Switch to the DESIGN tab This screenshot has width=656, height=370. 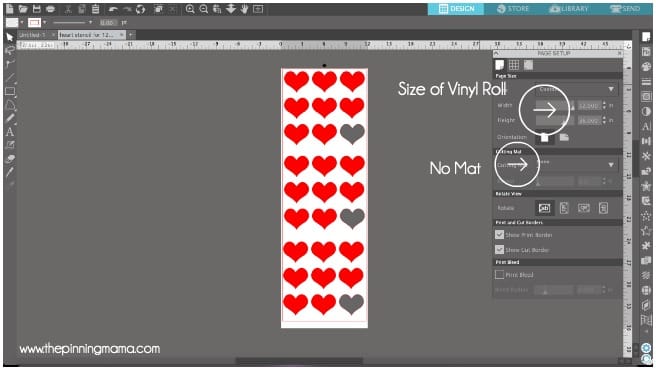456,9
